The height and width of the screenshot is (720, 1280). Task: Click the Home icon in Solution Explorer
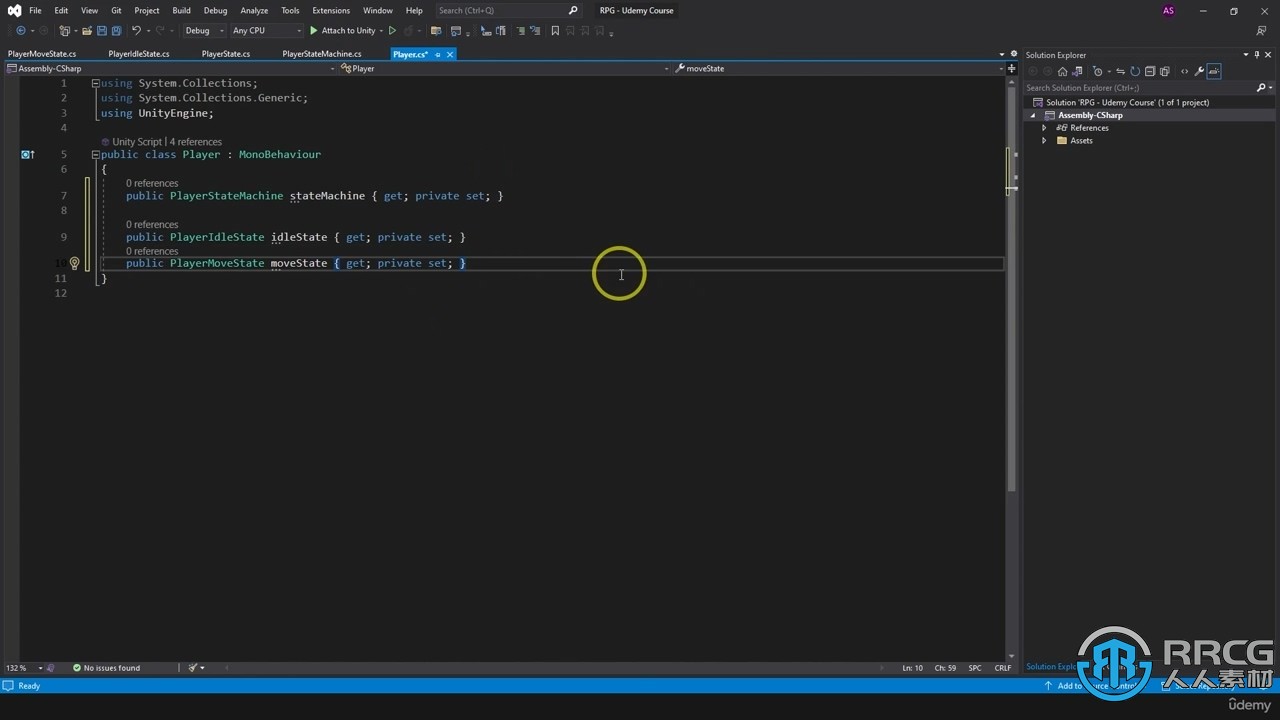coord(1062,71)
